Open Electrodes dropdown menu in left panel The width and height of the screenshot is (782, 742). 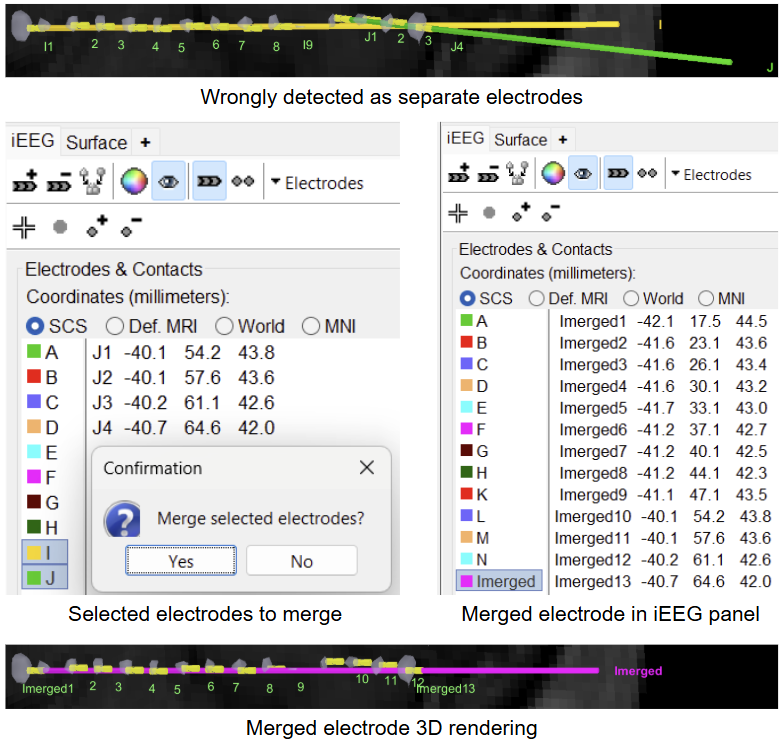click(x=316, y=183)
